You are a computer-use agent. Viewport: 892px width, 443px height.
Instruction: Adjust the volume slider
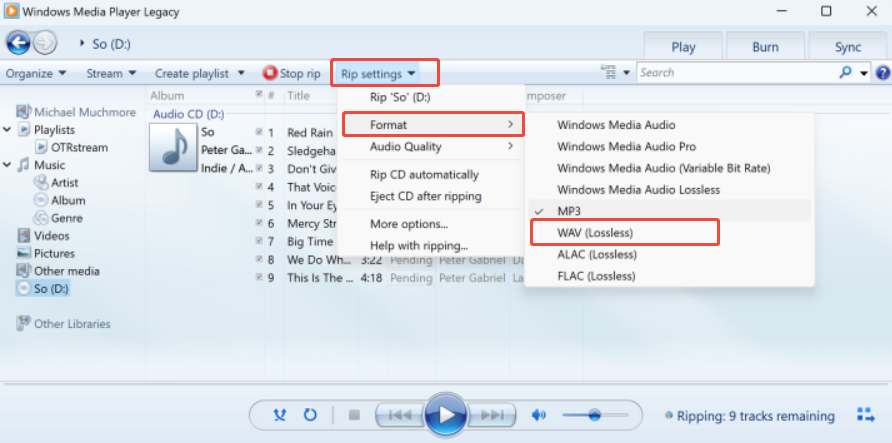coord(595,415)
